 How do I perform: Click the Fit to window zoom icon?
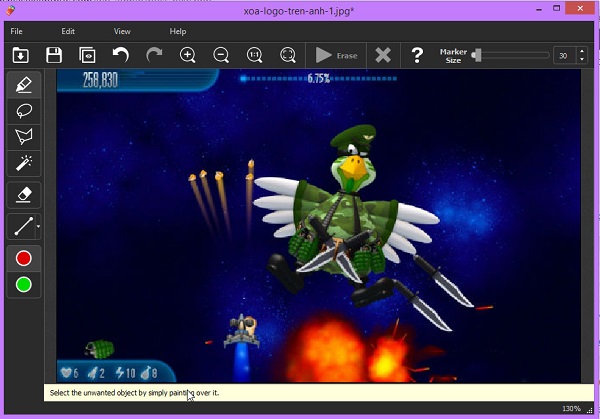tap(288, 55)
